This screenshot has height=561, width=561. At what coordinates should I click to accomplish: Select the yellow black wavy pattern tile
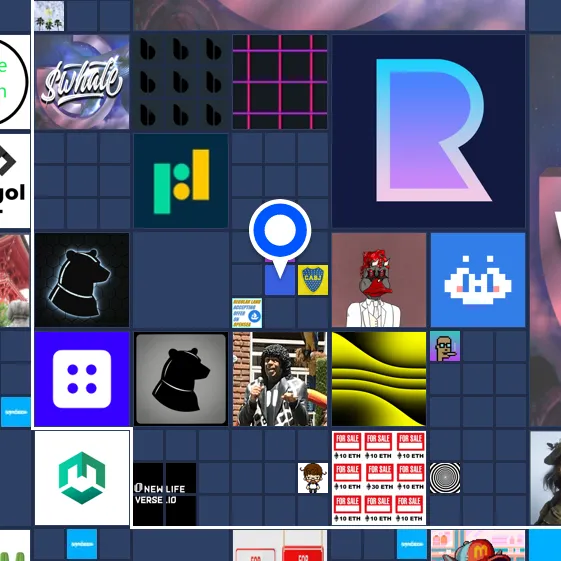pyautogui.click(x=379, y=379)
